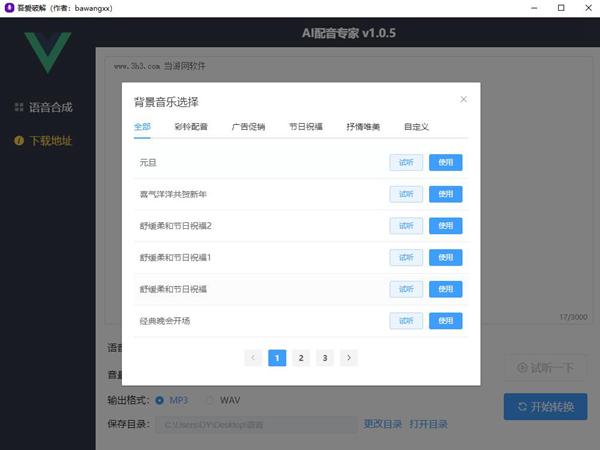Go to next page with right arrow
The height and width of the screenshot is (450, 600).
(x=348, y=357)
